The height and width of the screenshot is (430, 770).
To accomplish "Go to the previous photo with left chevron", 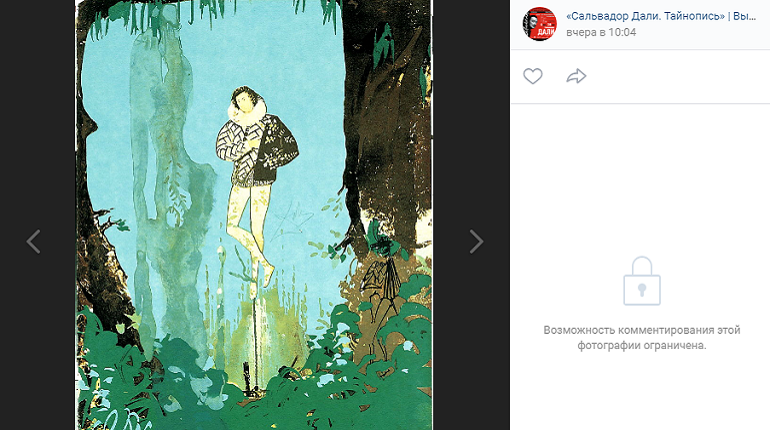I will pos(33,242).
